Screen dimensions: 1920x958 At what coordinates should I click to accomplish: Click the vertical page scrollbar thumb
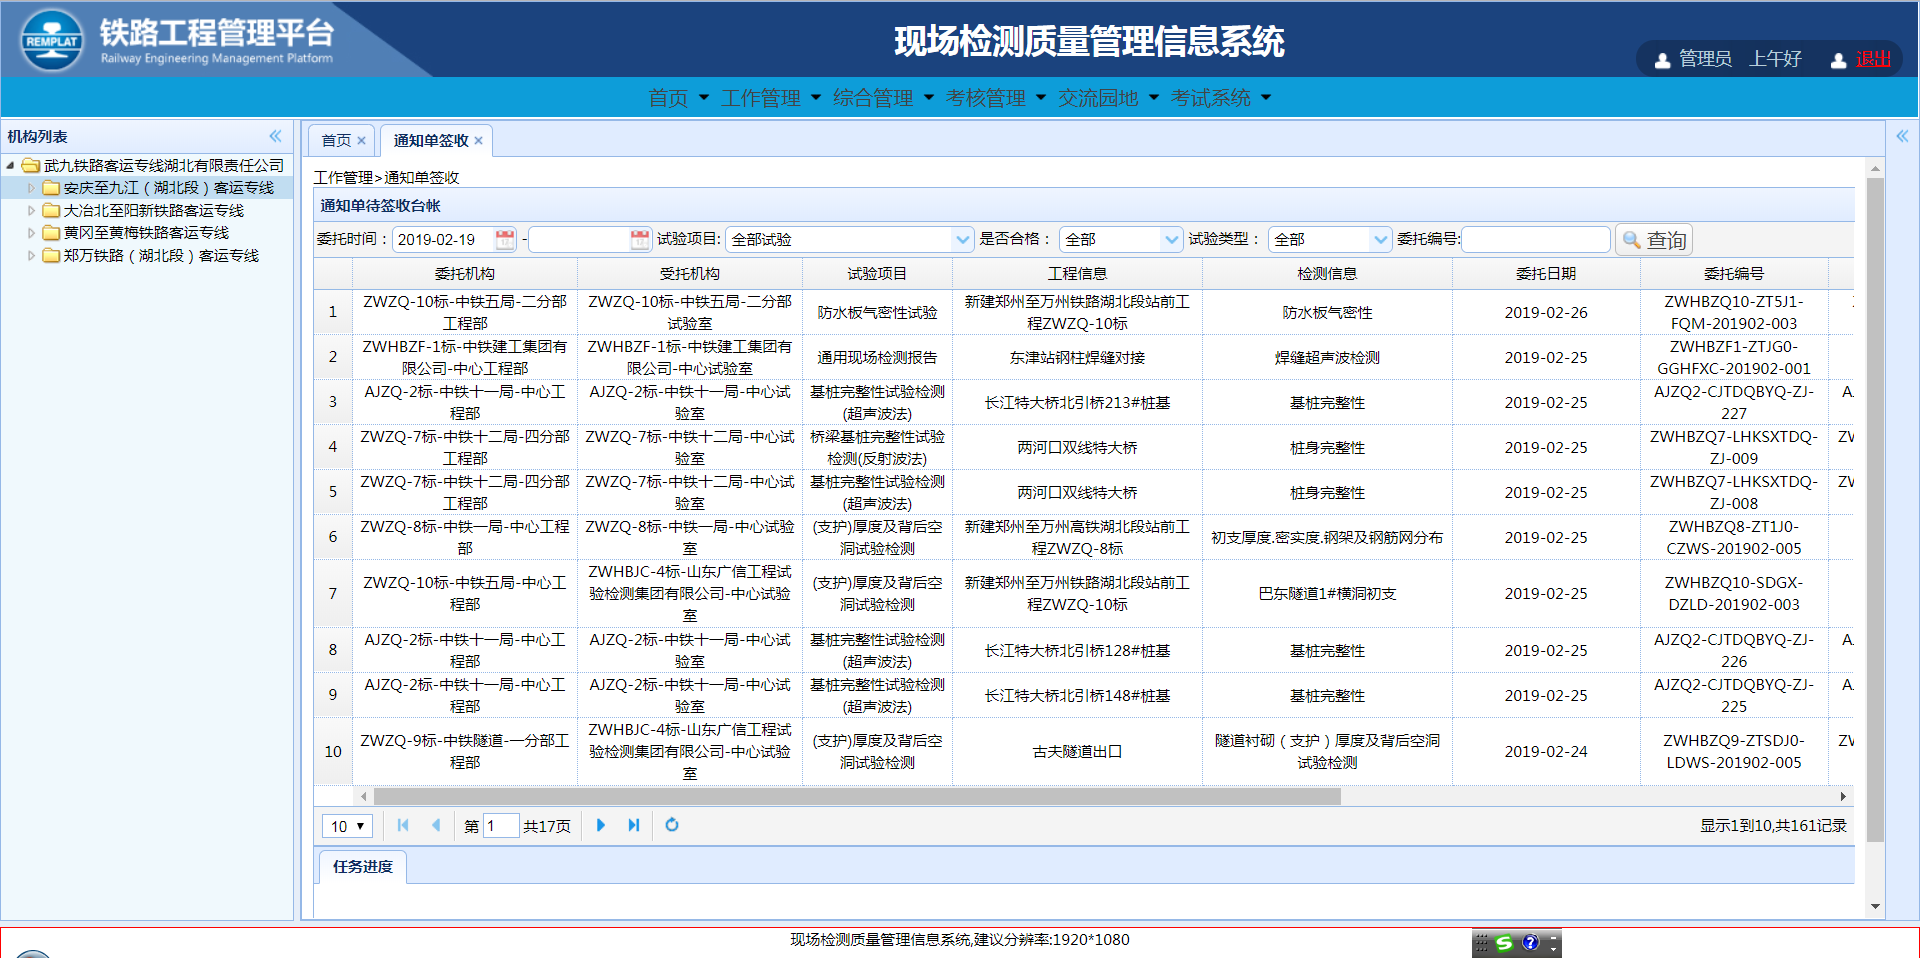1875,510
